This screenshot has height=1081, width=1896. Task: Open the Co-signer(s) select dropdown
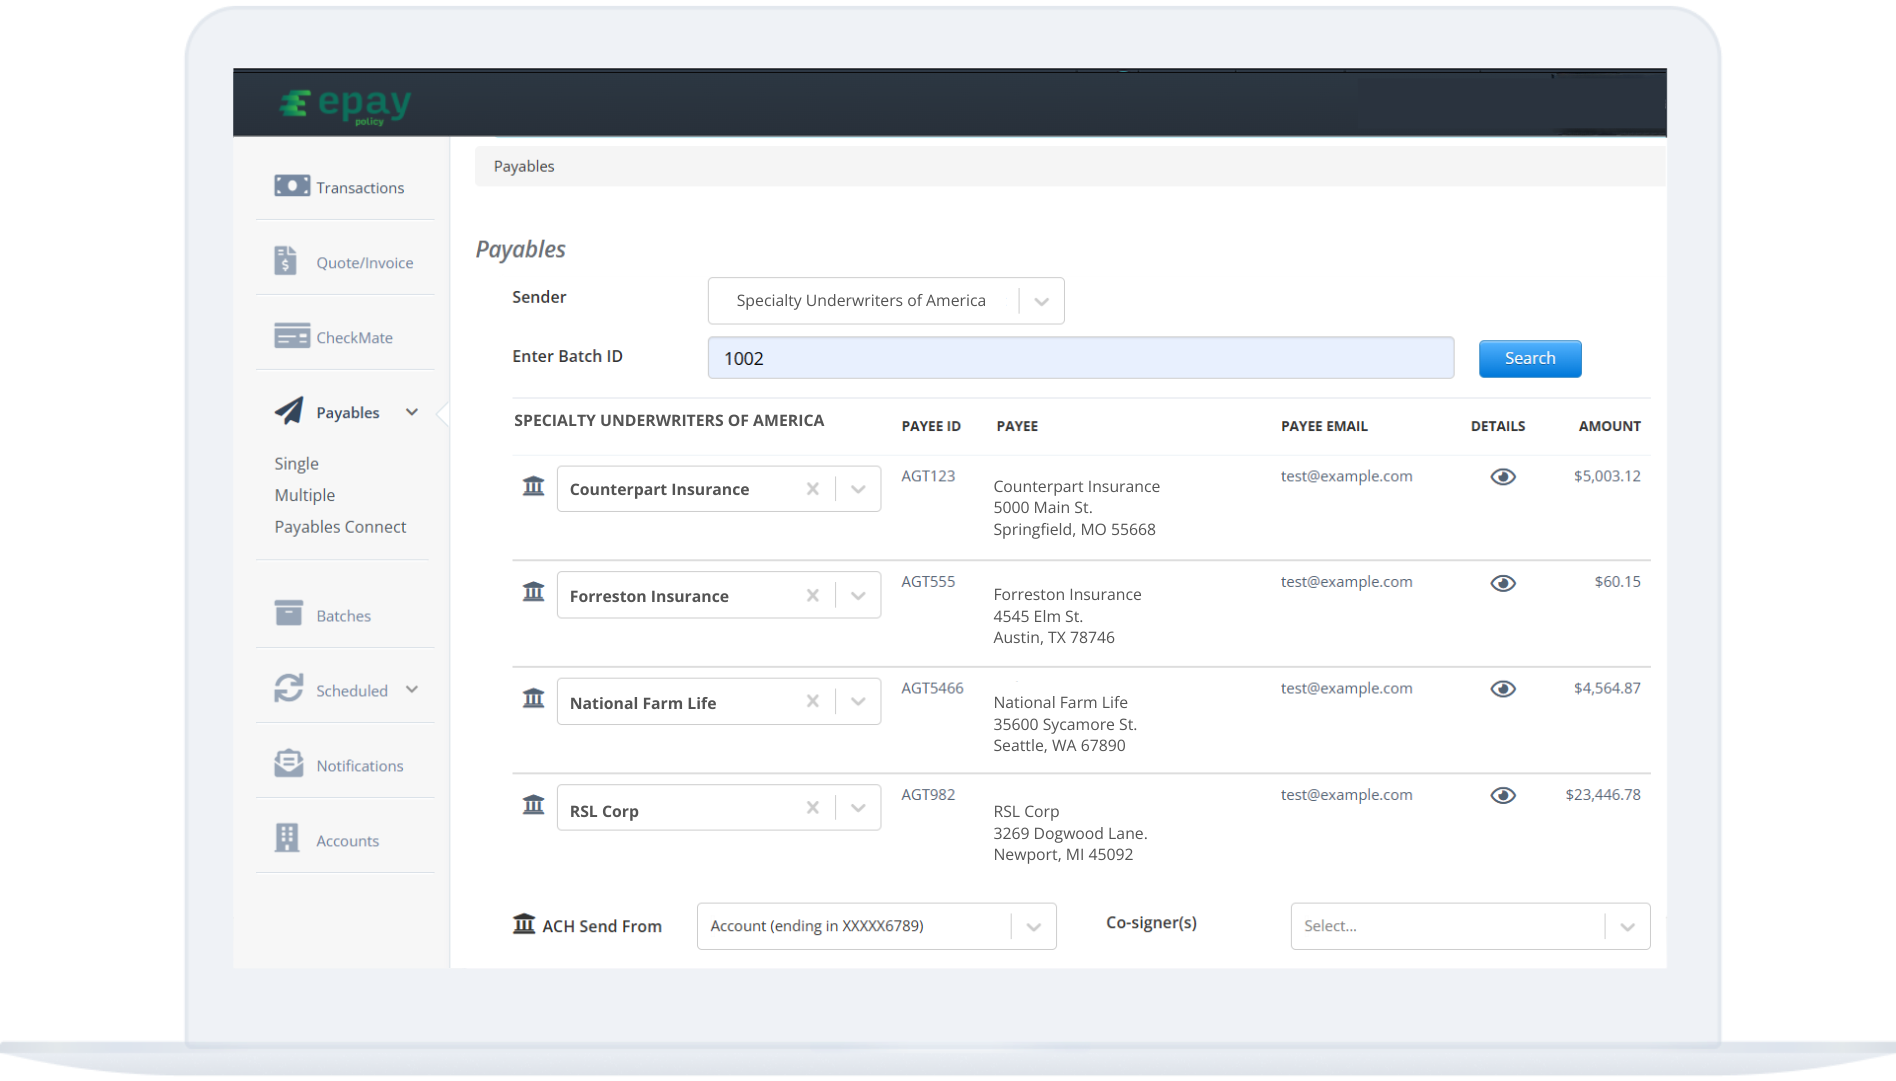1627,927
